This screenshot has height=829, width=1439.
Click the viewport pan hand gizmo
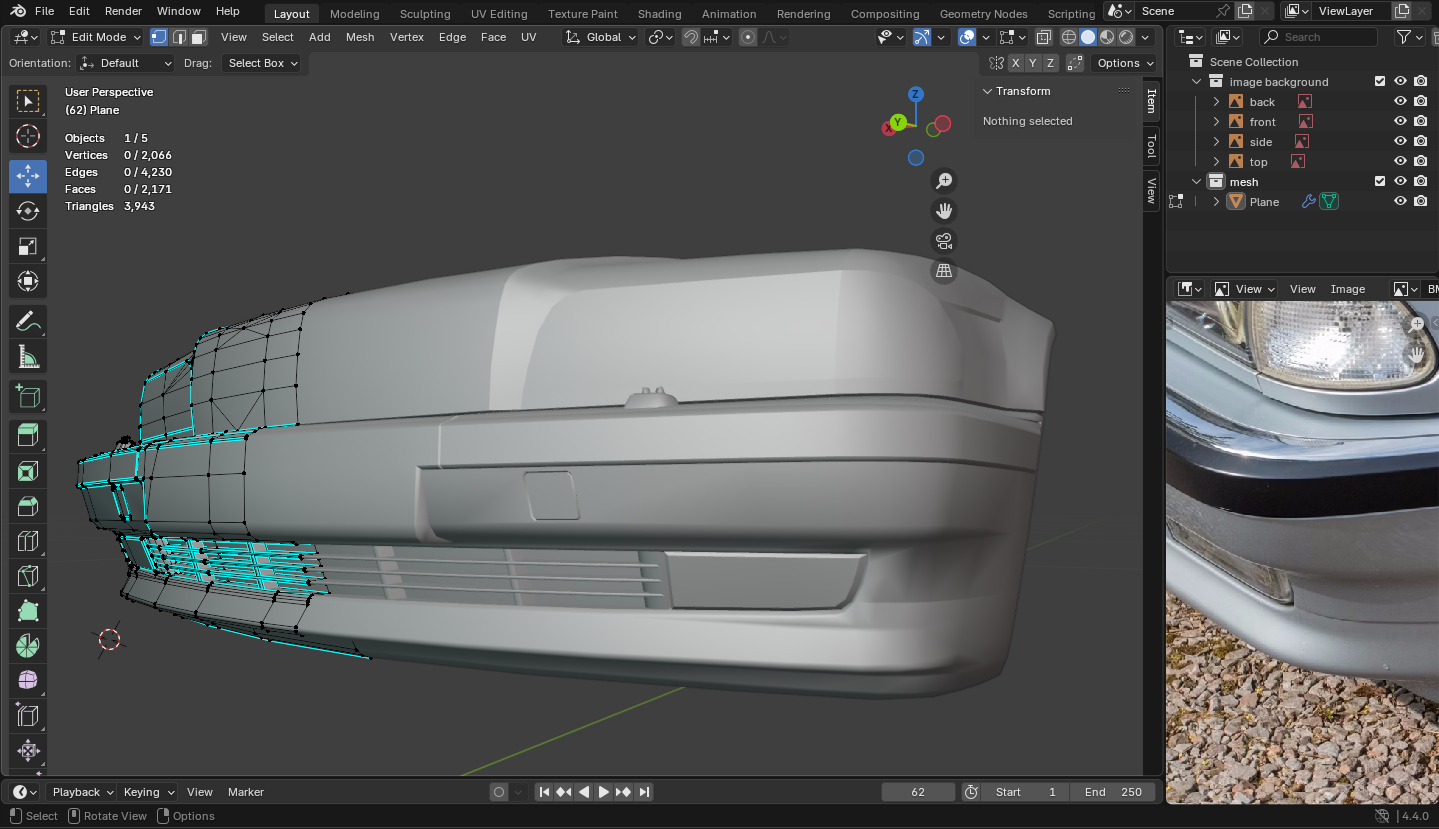point(943,211)
